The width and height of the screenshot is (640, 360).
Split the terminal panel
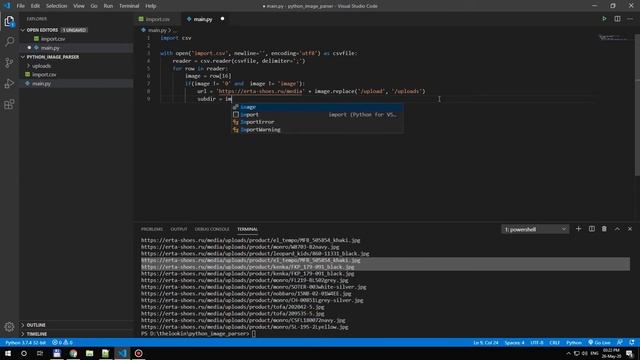click(x=591, y=229)
